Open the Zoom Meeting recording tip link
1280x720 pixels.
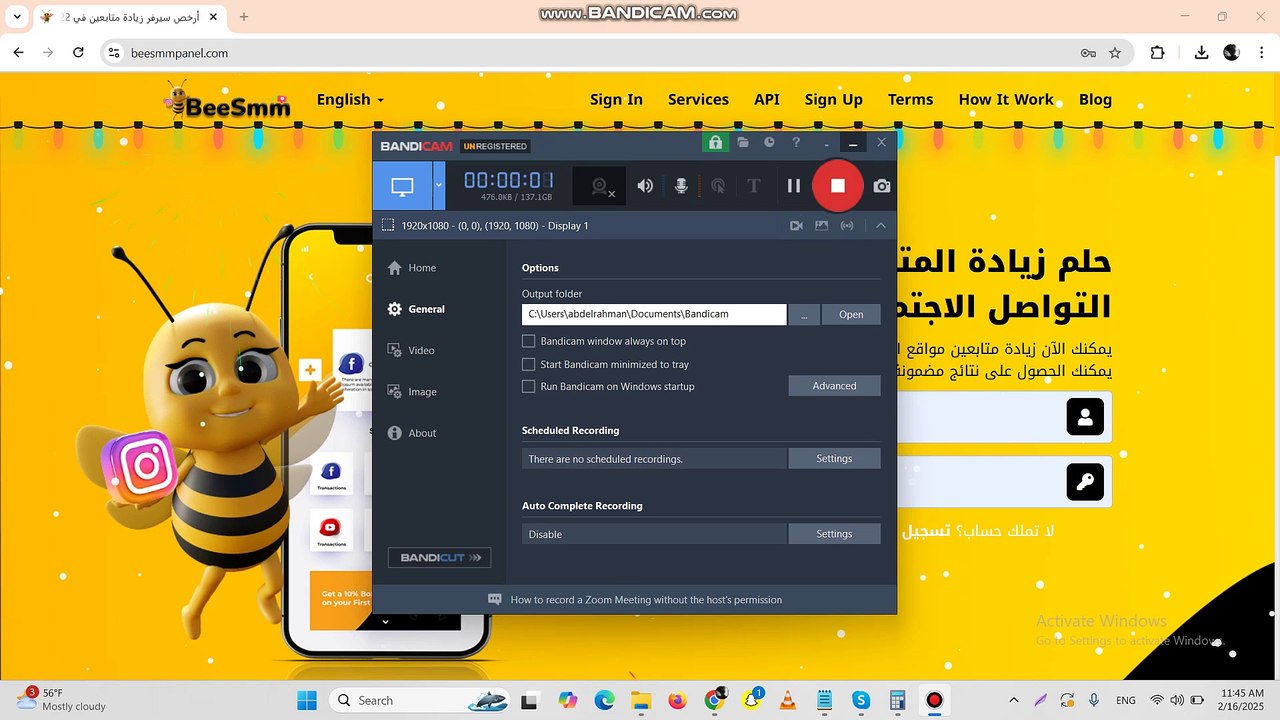click(x=646, y=600)
